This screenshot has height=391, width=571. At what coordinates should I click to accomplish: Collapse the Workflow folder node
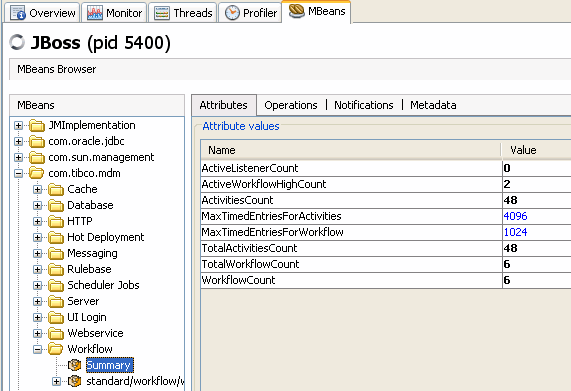tap(37, 349)
